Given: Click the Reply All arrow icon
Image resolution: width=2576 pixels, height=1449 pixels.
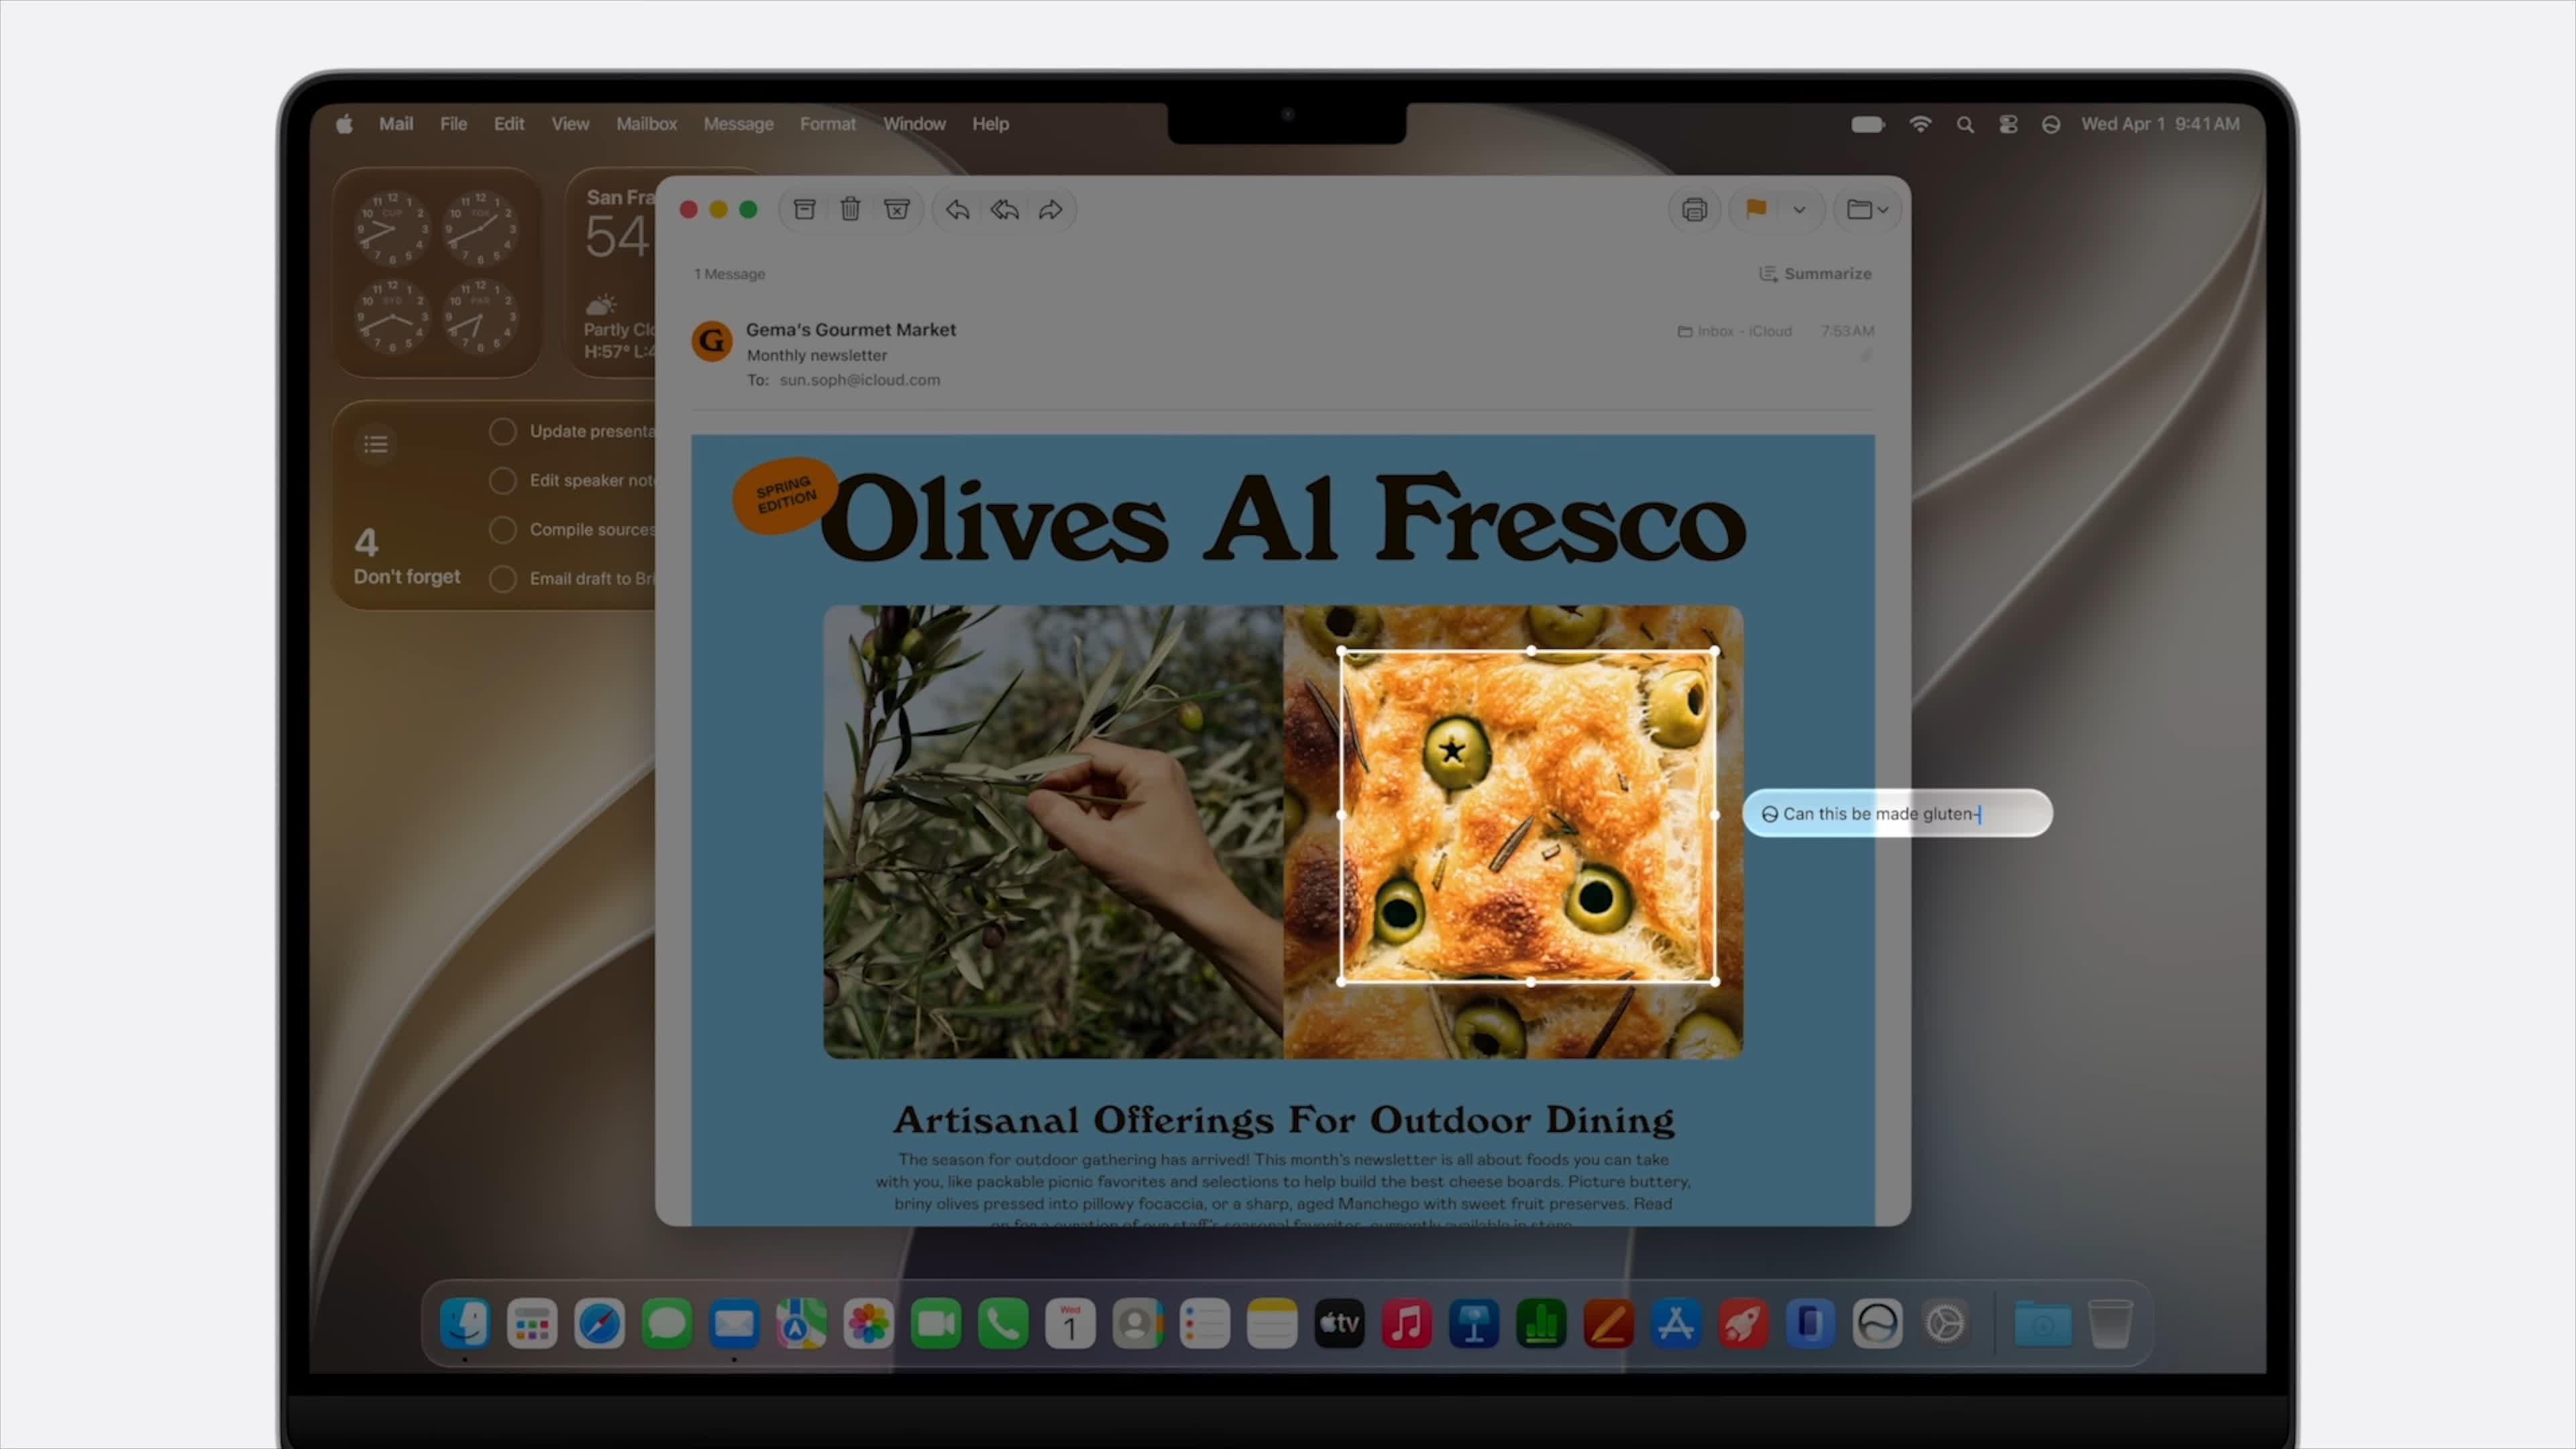Looking at the screenshot, I should point(1004,209).
